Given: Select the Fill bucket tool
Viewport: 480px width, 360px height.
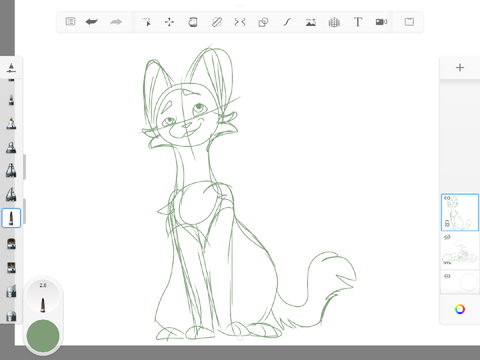Looking at the screenshot, I should (x=193, y=22).
